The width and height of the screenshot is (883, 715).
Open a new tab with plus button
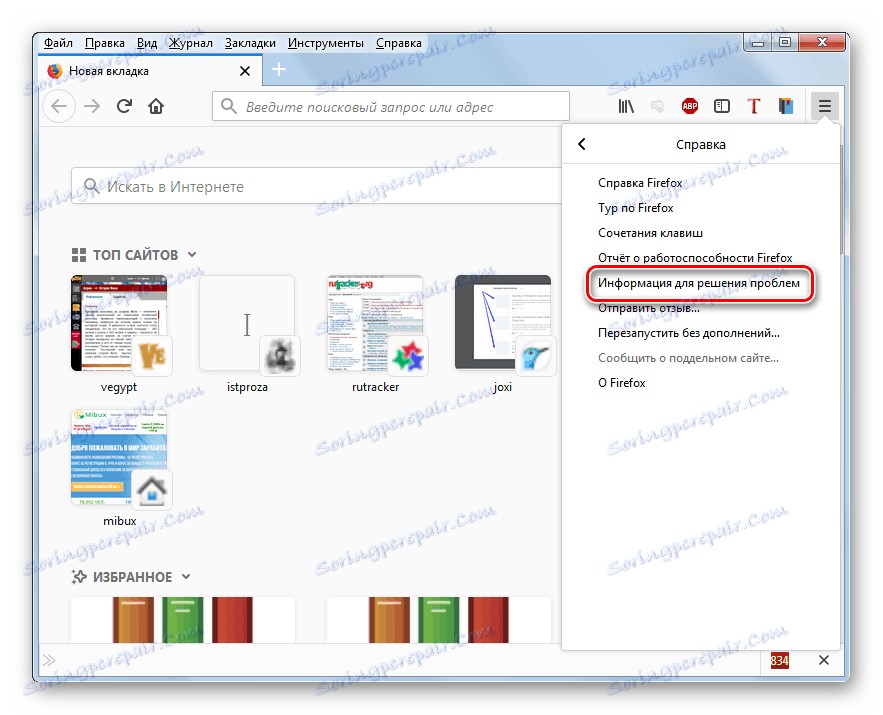(x=279, y=69)
